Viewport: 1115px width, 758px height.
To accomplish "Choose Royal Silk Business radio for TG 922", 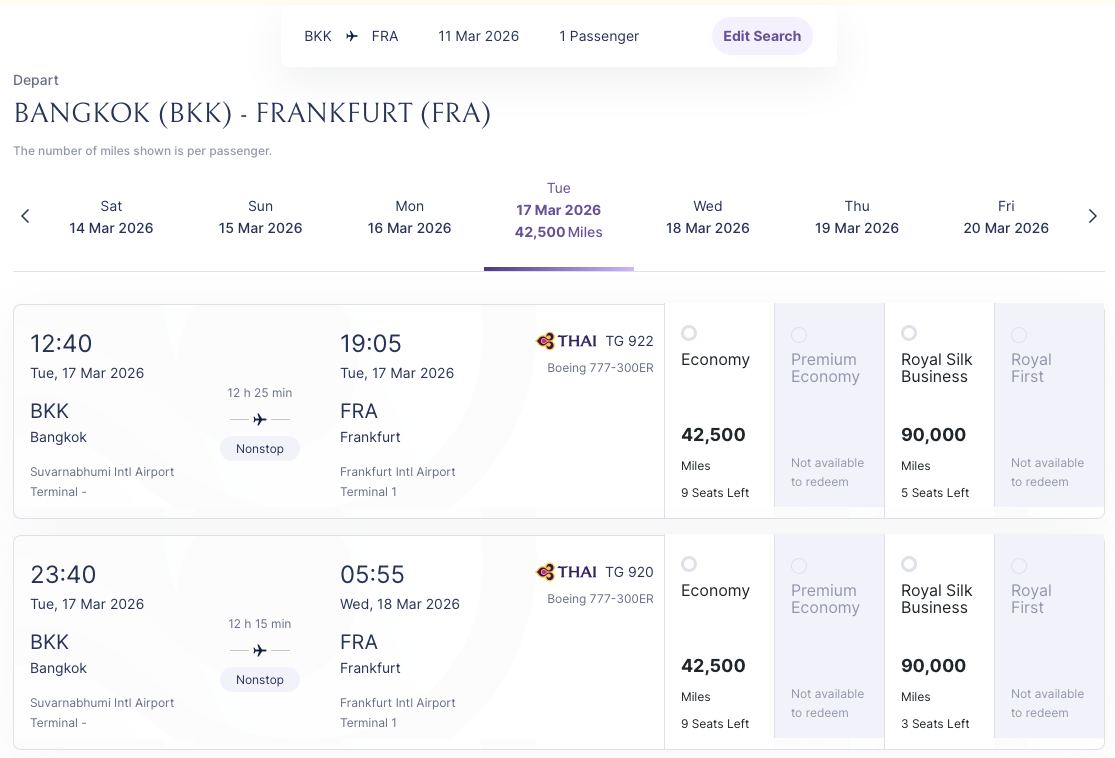I will pyautogui.click(x=909, y=333).
